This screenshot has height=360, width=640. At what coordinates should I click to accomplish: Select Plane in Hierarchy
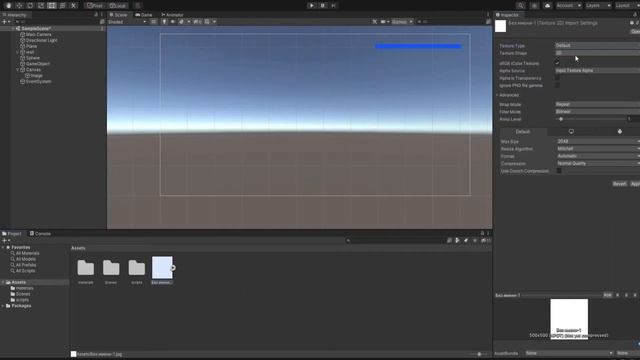29,47
